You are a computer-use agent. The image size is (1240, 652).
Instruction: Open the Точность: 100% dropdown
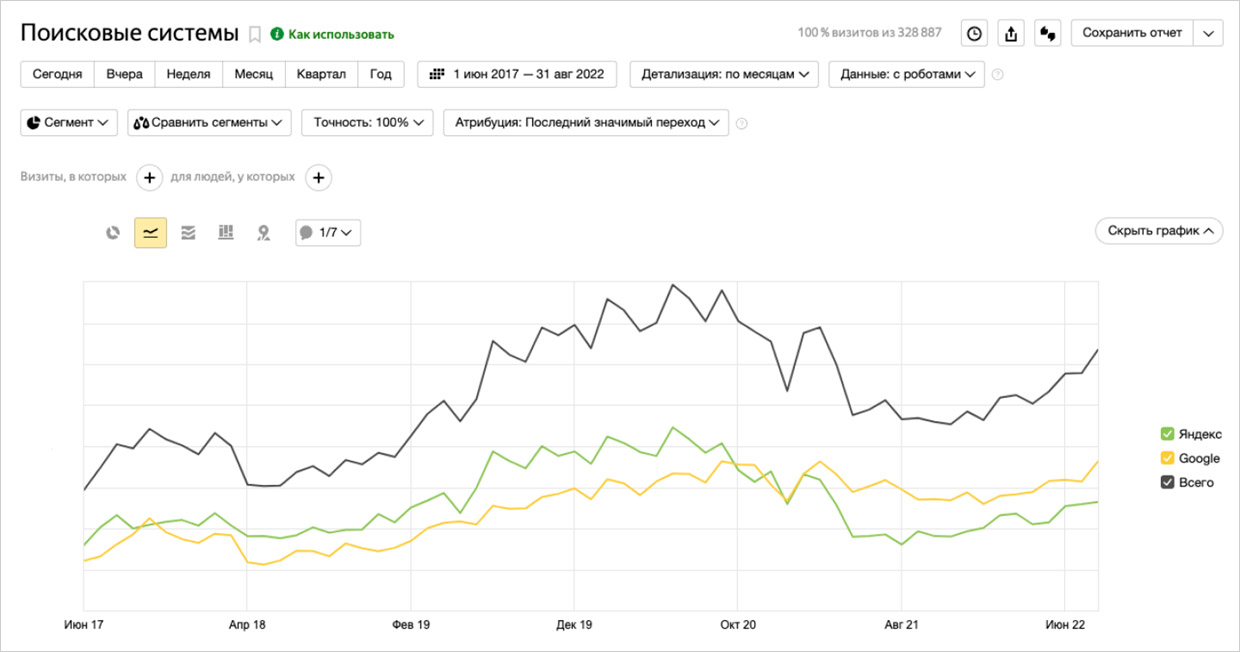coord(367,123)
